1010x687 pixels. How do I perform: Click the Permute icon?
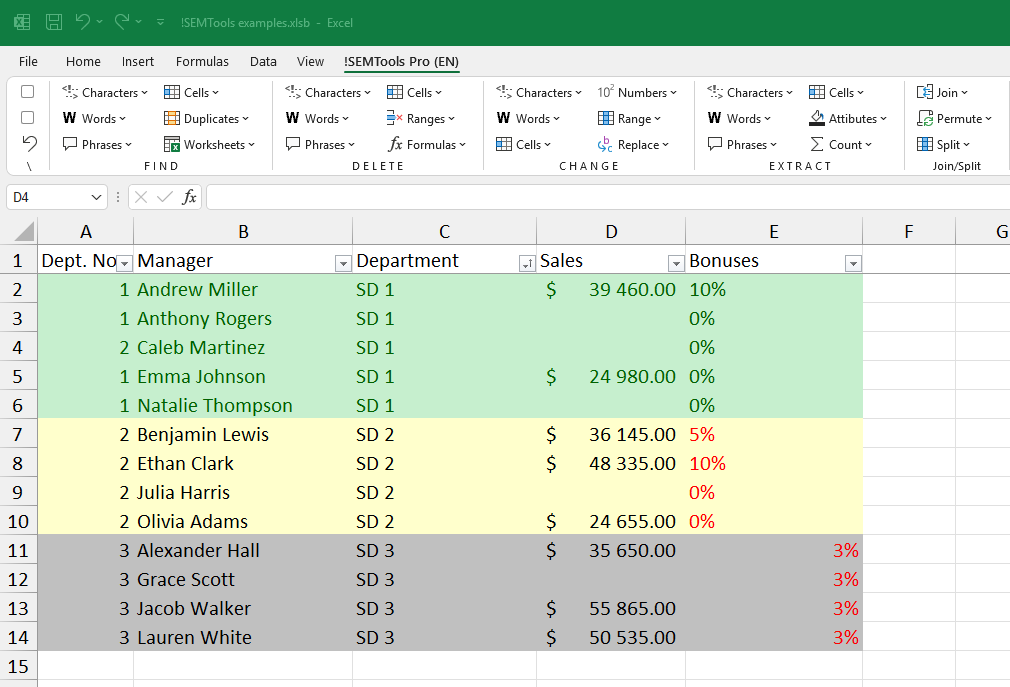coord(955,118)
